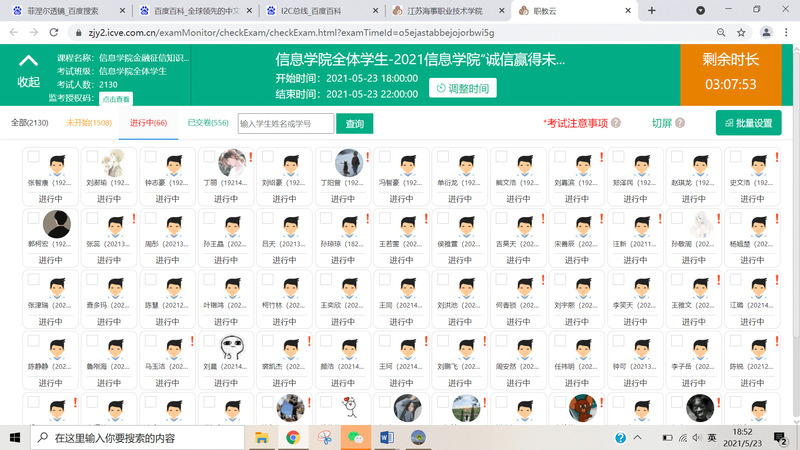Click 丁阳睿's profile photo avatar

[x=347, y=163]
